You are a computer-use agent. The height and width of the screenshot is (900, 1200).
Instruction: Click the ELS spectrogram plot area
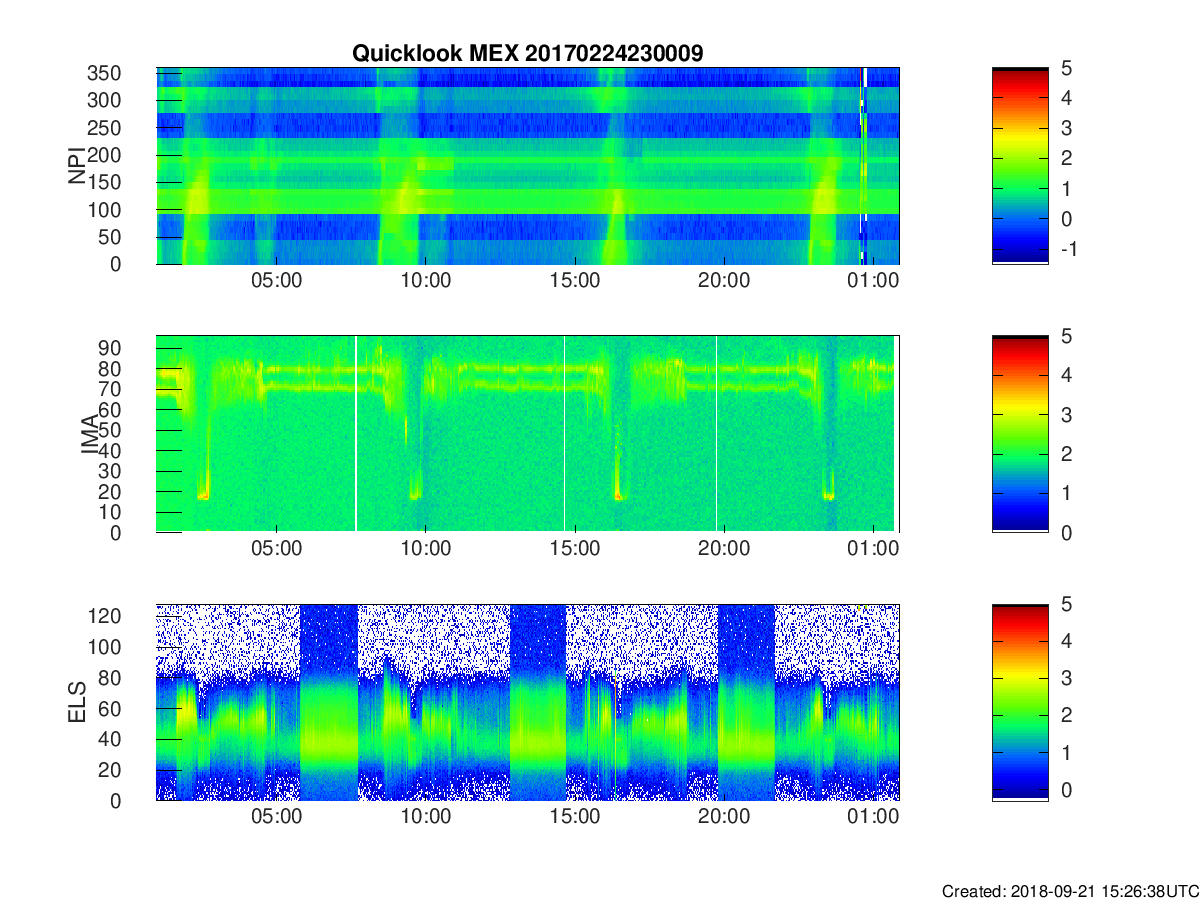[528, 702]
